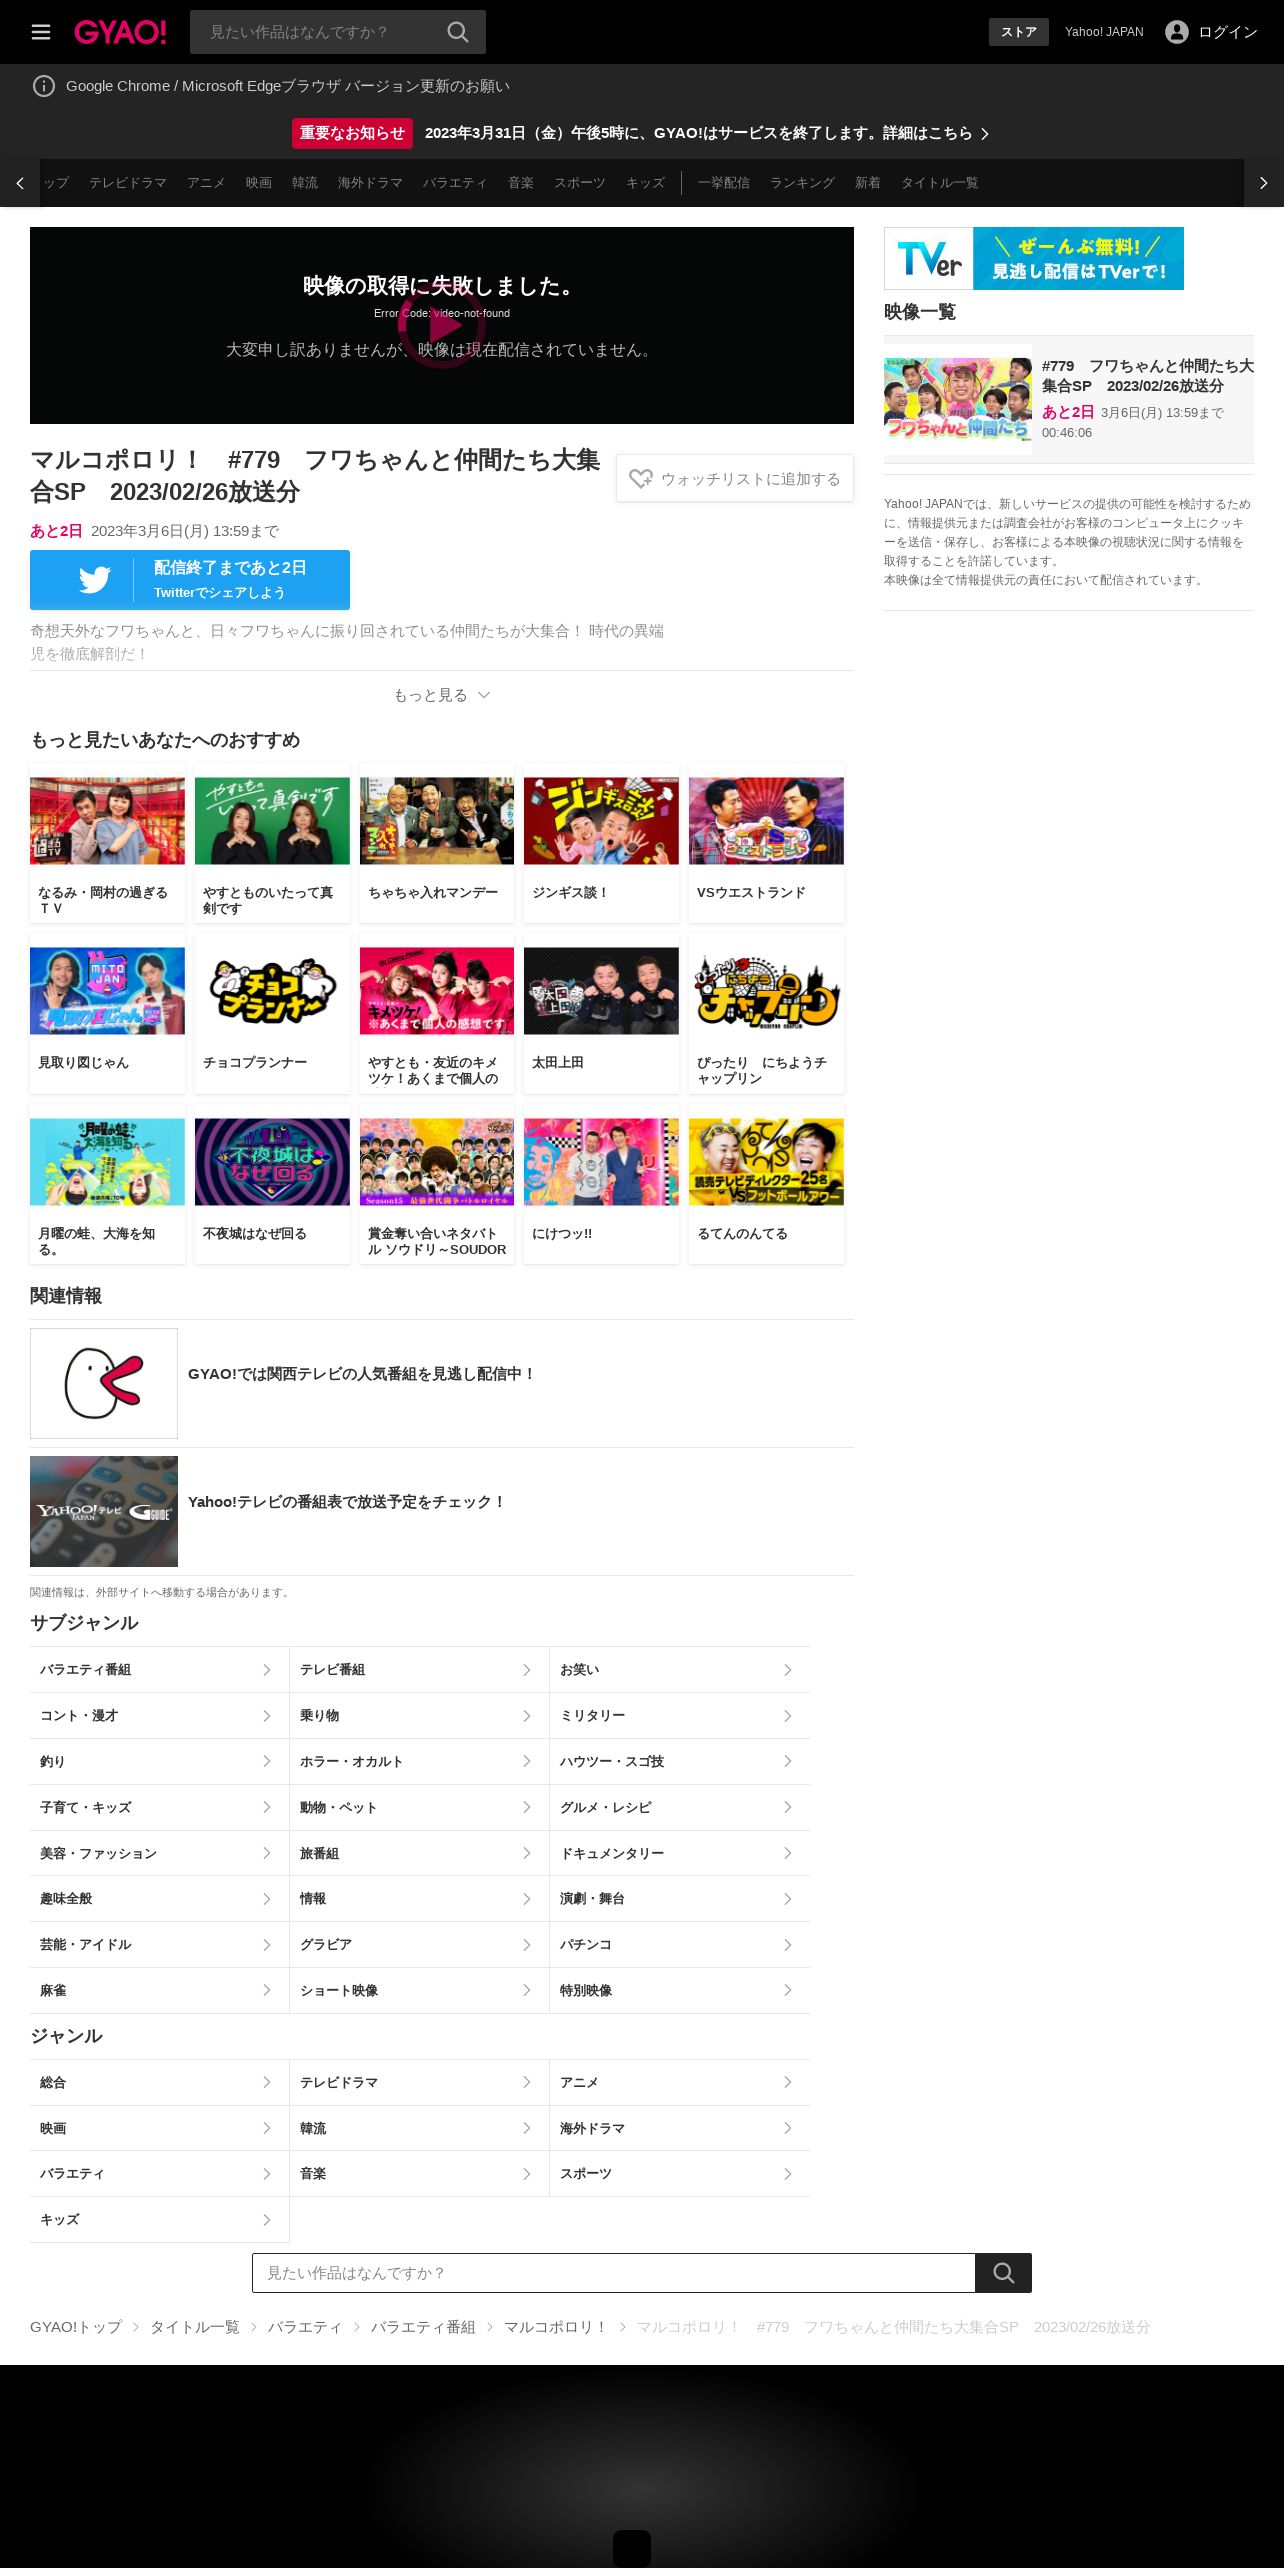1284x2568 pixels.
Task: Select ランキング in top navigation
Action: [802, 183]
